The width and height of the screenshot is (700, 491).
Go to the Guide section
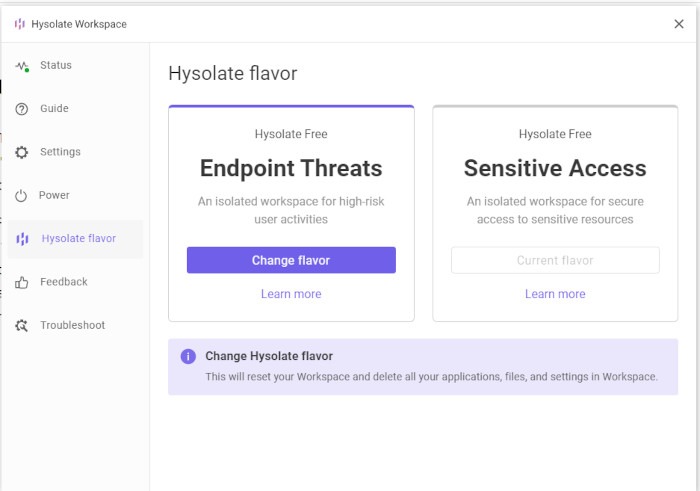[54, 109]
